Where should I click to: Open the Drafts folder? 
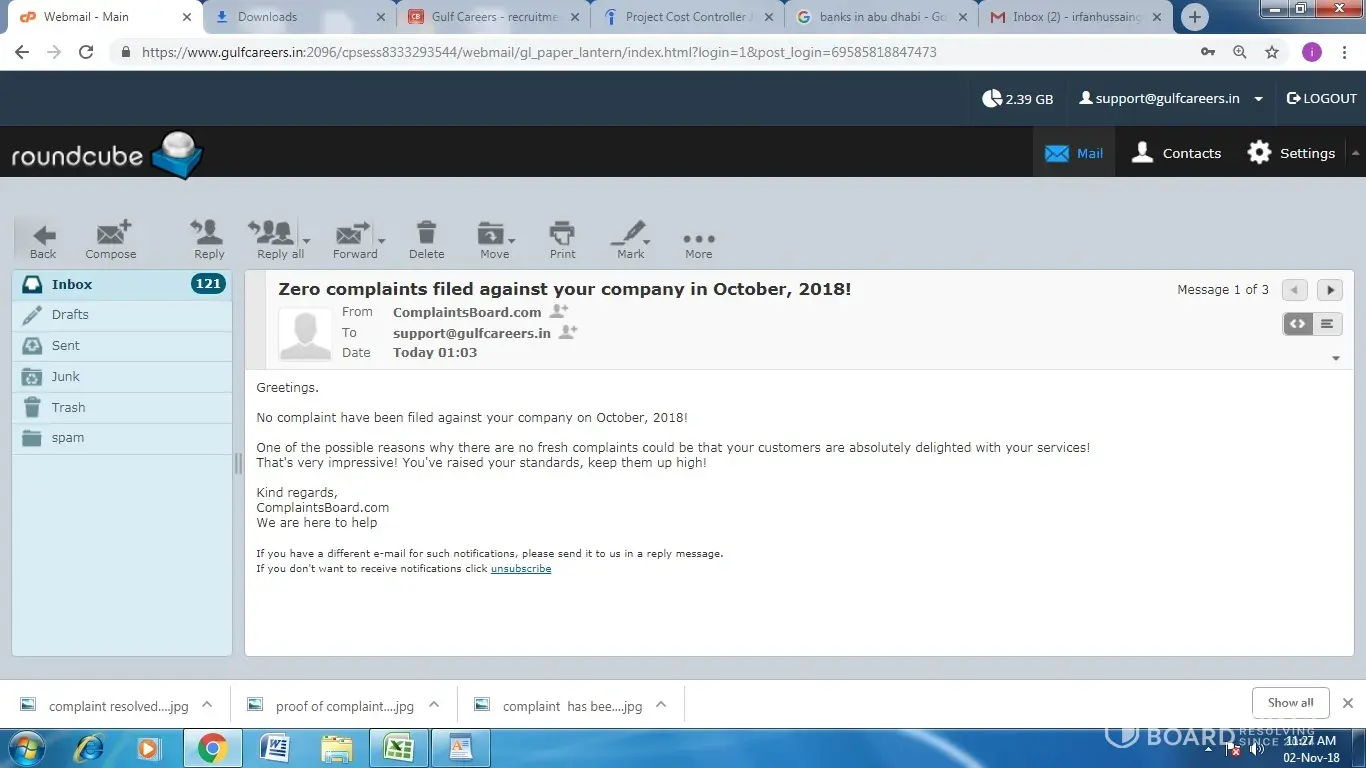[122, 314]
